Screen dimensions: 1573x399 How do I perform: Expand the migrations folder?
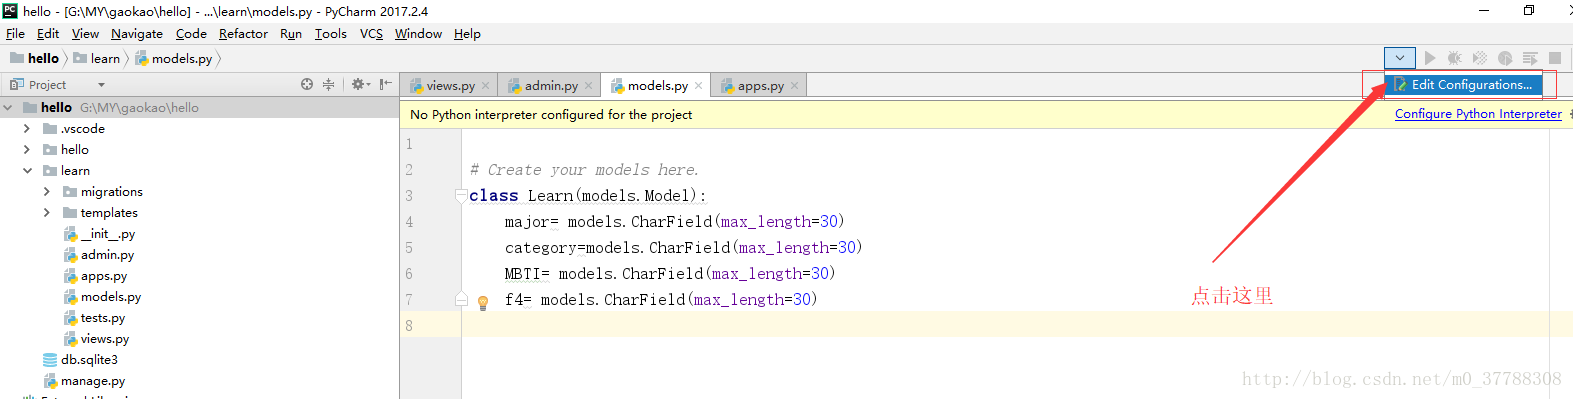(47, 191)
